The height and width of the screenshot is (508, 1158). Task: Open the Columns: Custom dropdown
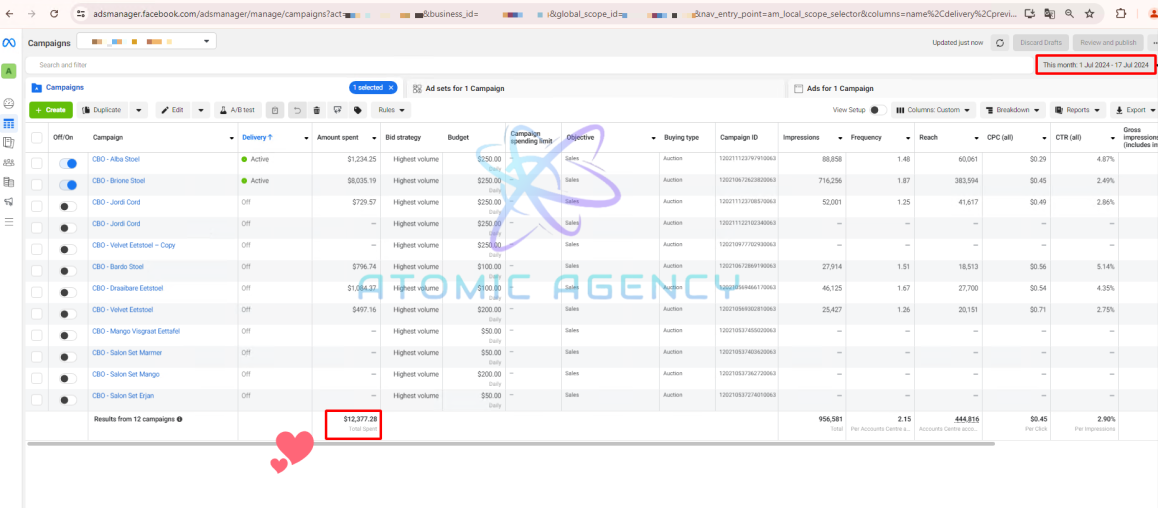click(x=933, y=110)
